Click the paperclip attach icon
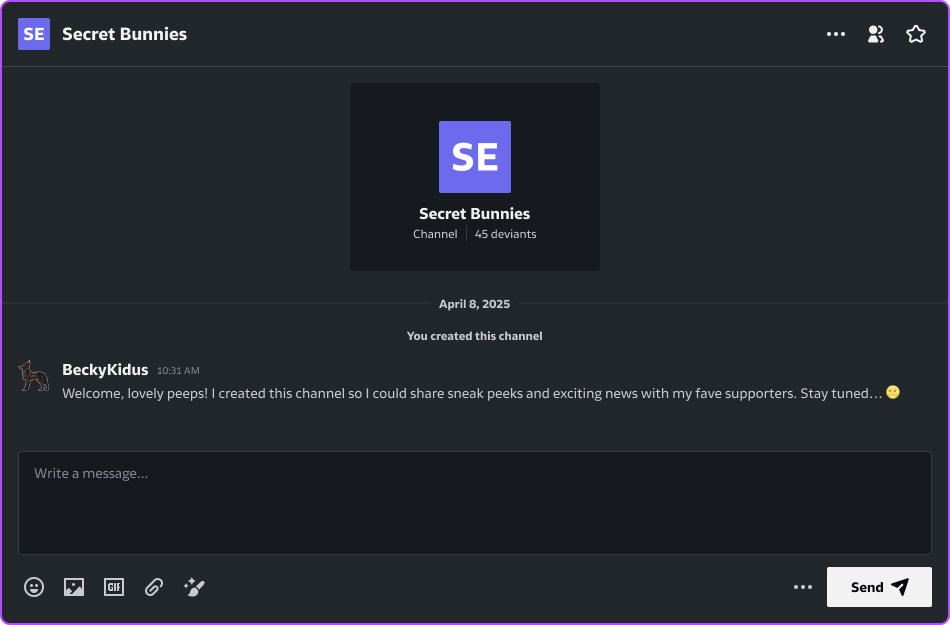This screenshot has width=950, height=625. coord(154,587)
